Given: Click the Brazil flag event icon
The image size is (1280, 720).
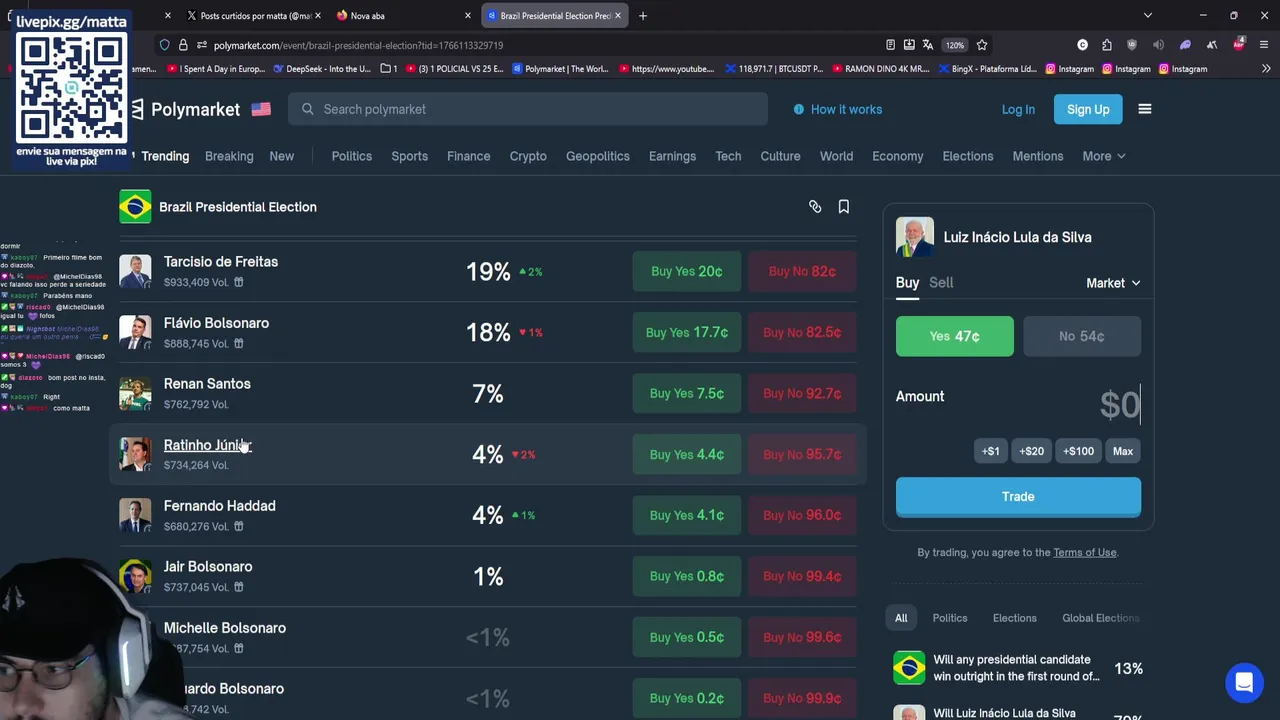Looking at the screenshot, I should coord(135,207).
